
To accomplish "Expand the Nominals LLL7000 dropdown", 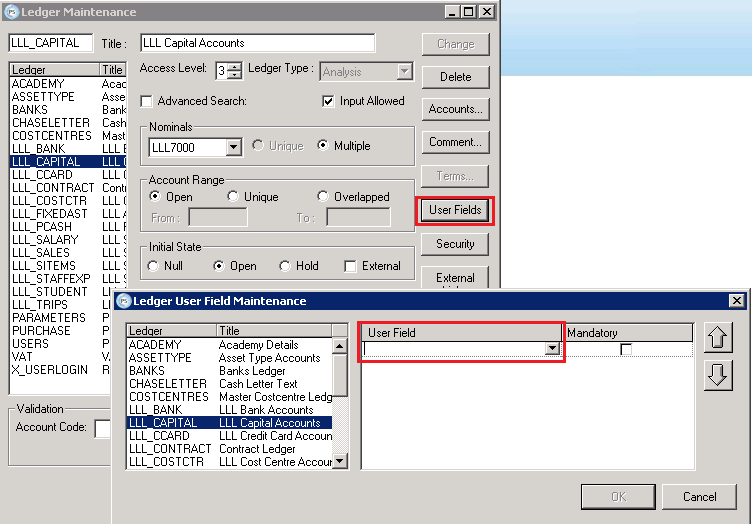I will 233,147.
